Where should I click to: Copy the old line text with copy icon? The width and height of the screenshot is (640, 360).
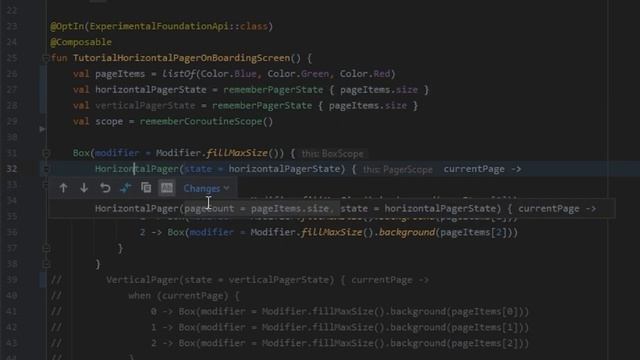[x=146, y=188]
